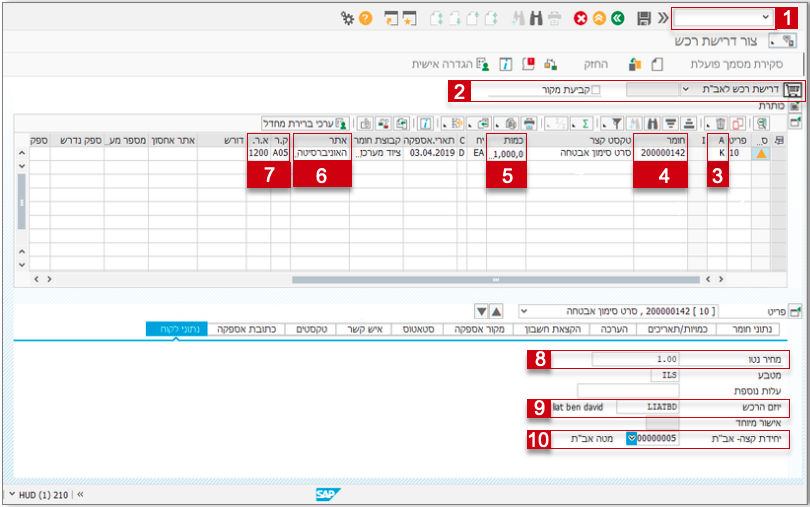Switch to the הערכה tab

point(614,329)
